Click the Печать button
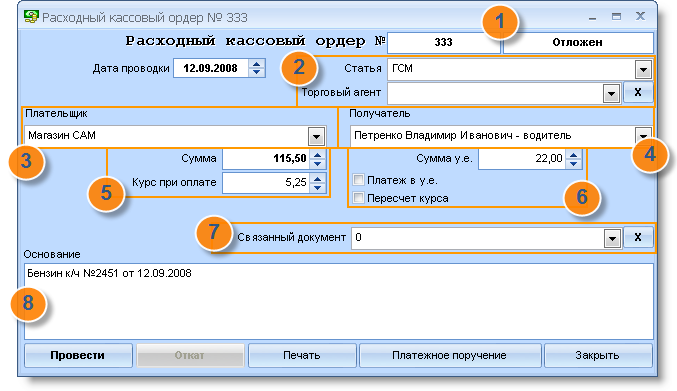This screenshot has height=391, width=677. click(302, 355)
